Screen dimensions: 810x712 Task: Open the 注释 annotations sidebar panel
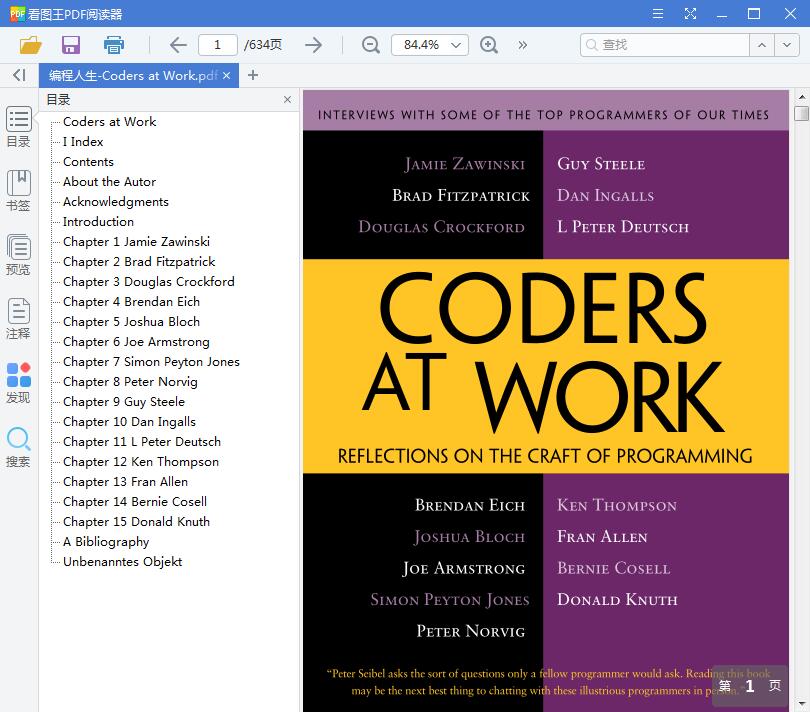(x=19, y=319)
